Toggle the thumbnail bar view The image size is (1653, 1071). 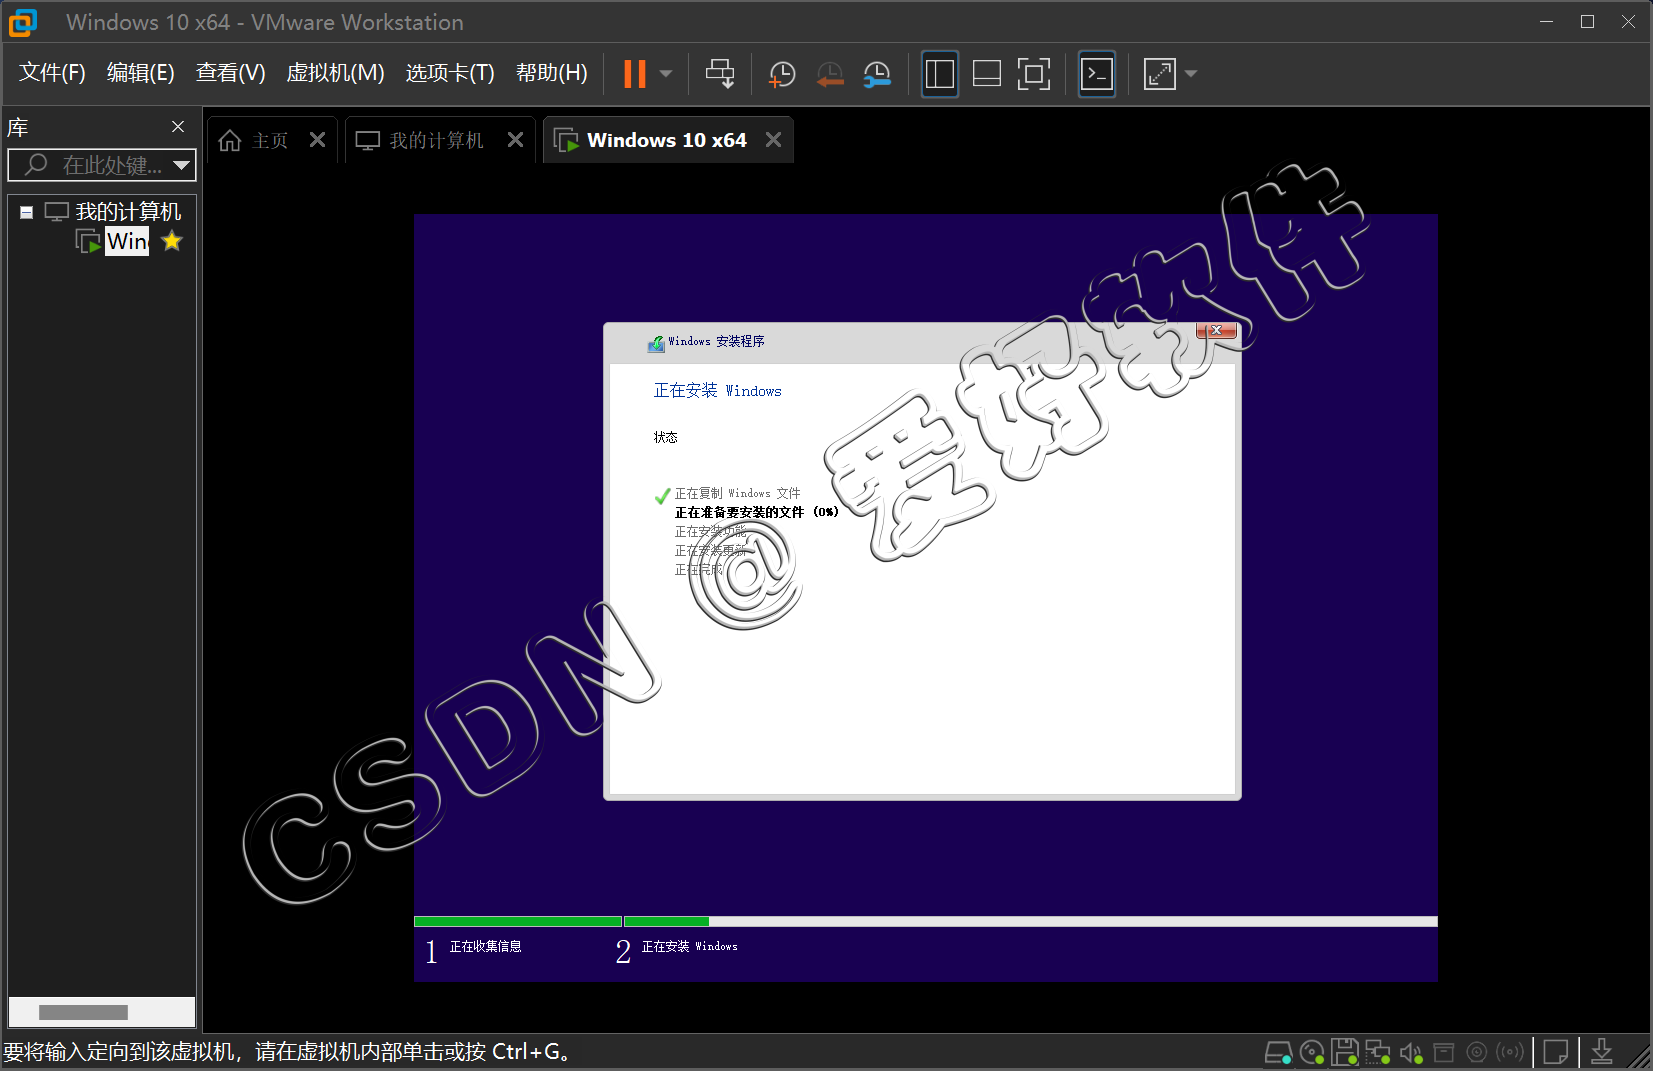pos(987,74)
